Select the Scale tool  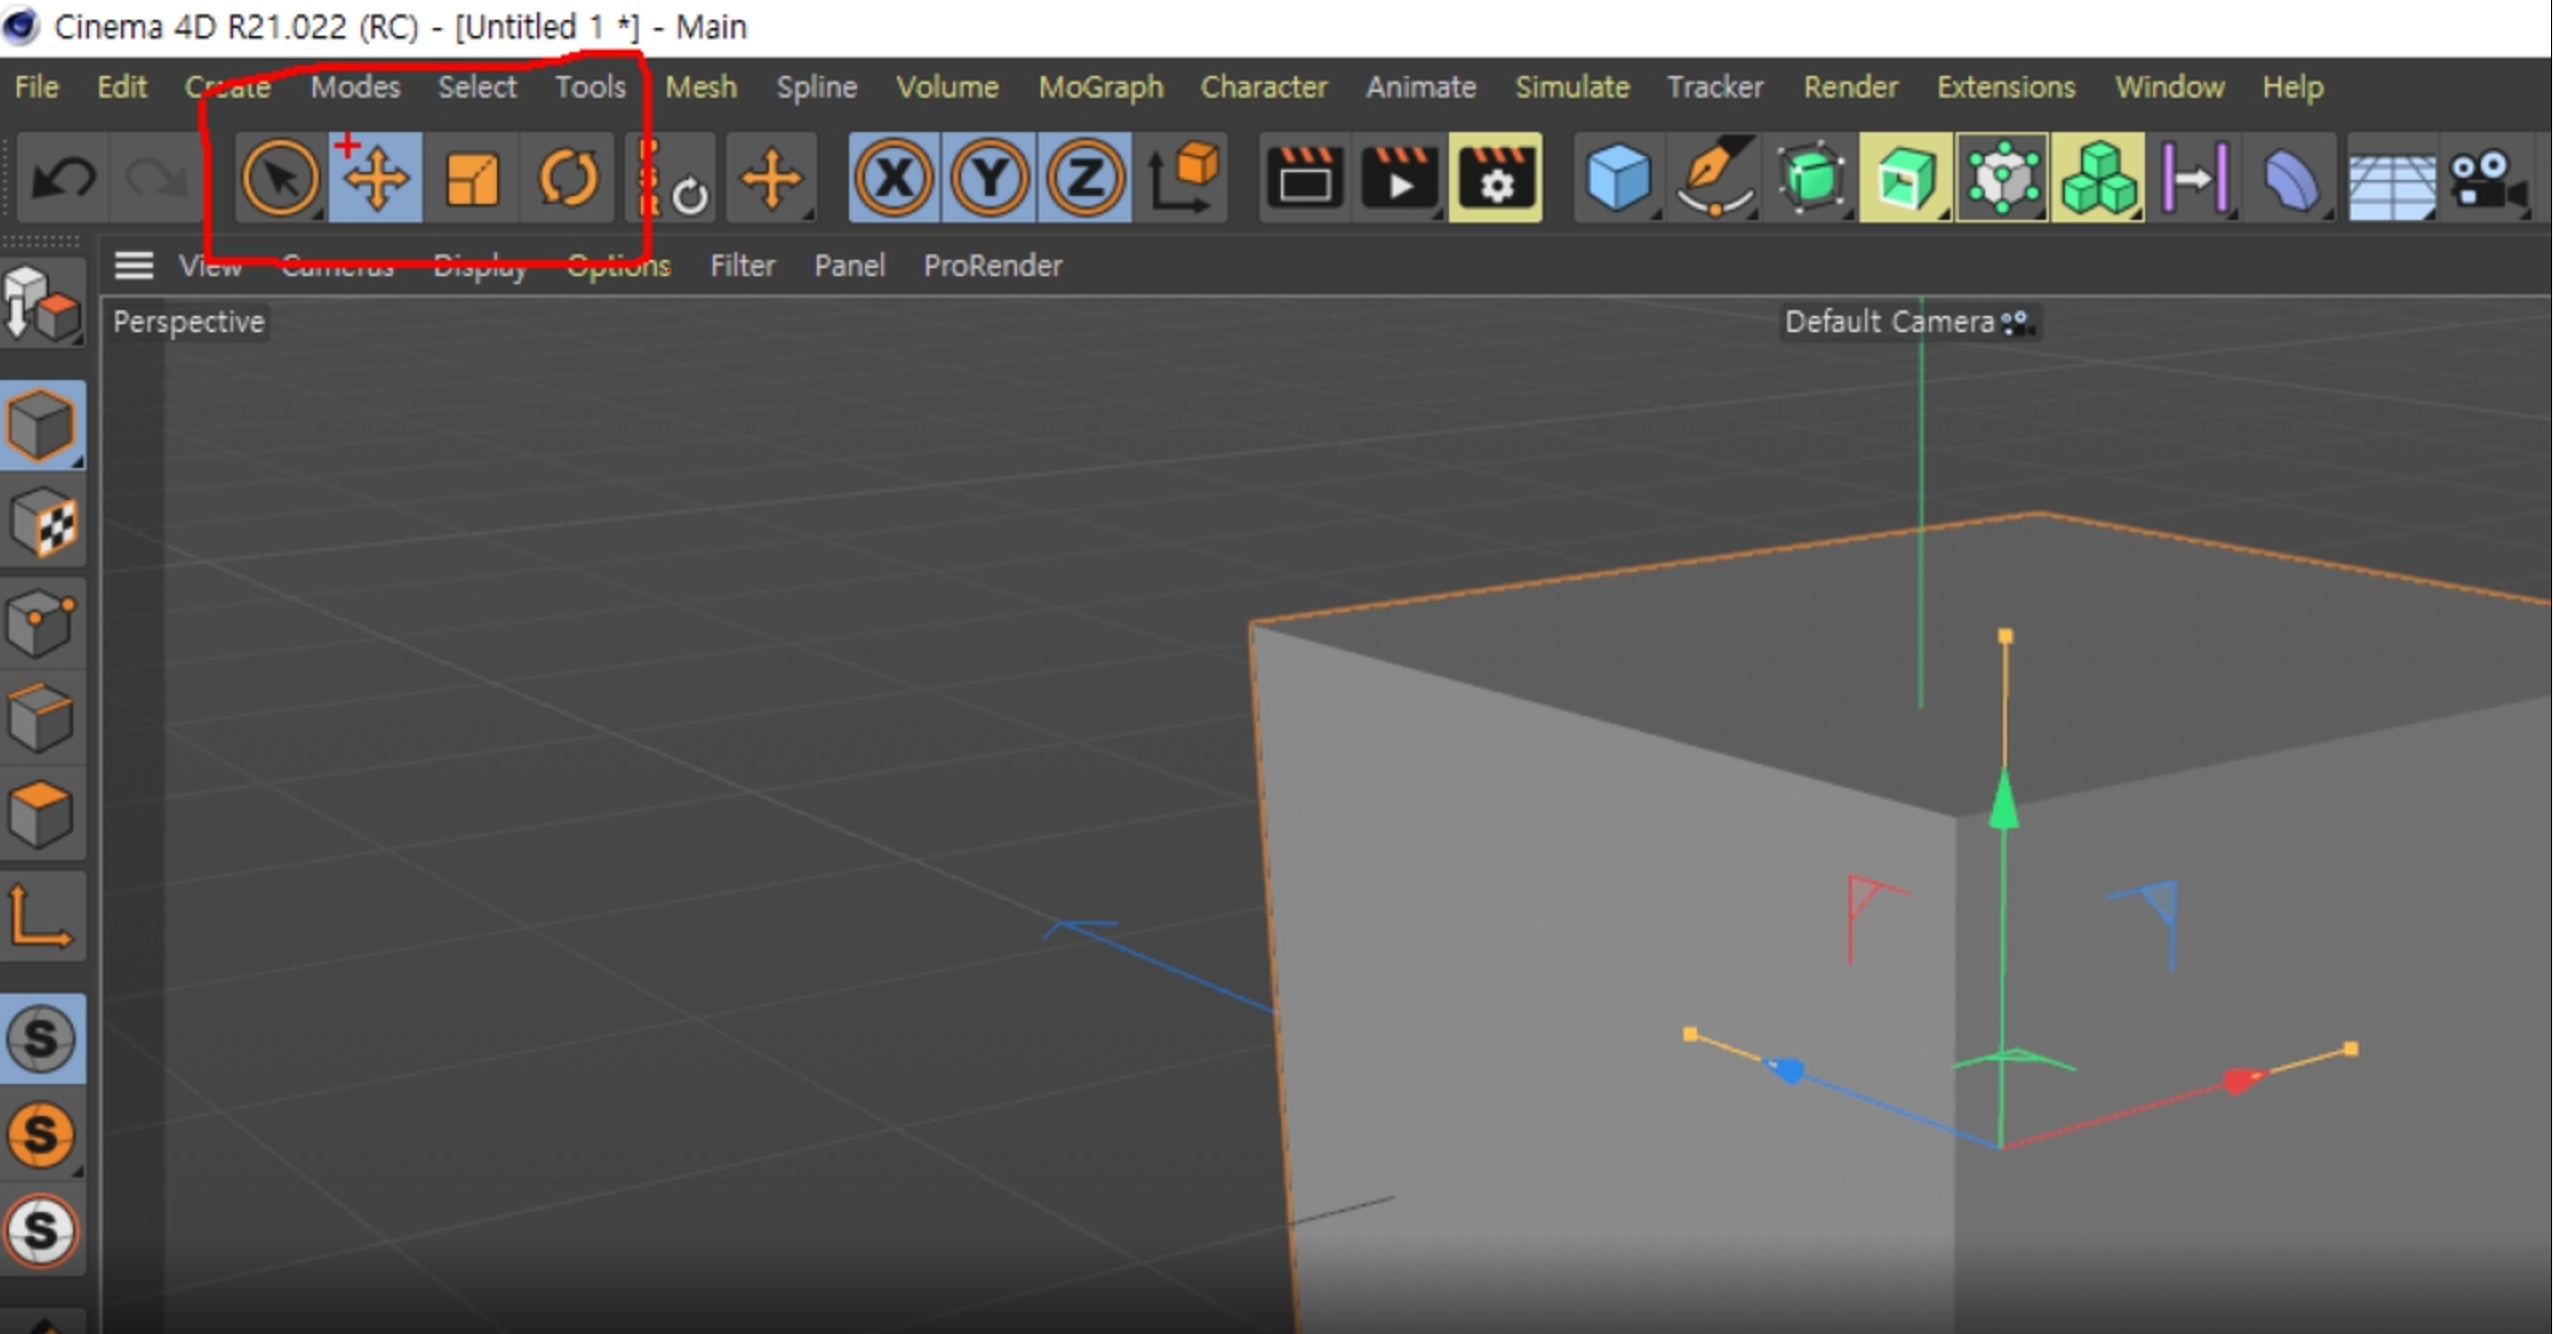tap(471, 179)
